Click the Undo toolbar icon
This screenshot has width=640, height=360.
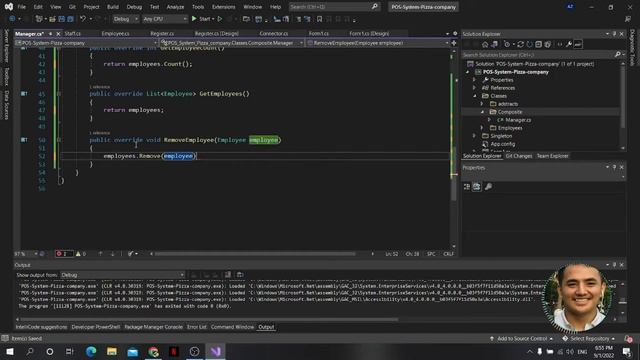83,19
